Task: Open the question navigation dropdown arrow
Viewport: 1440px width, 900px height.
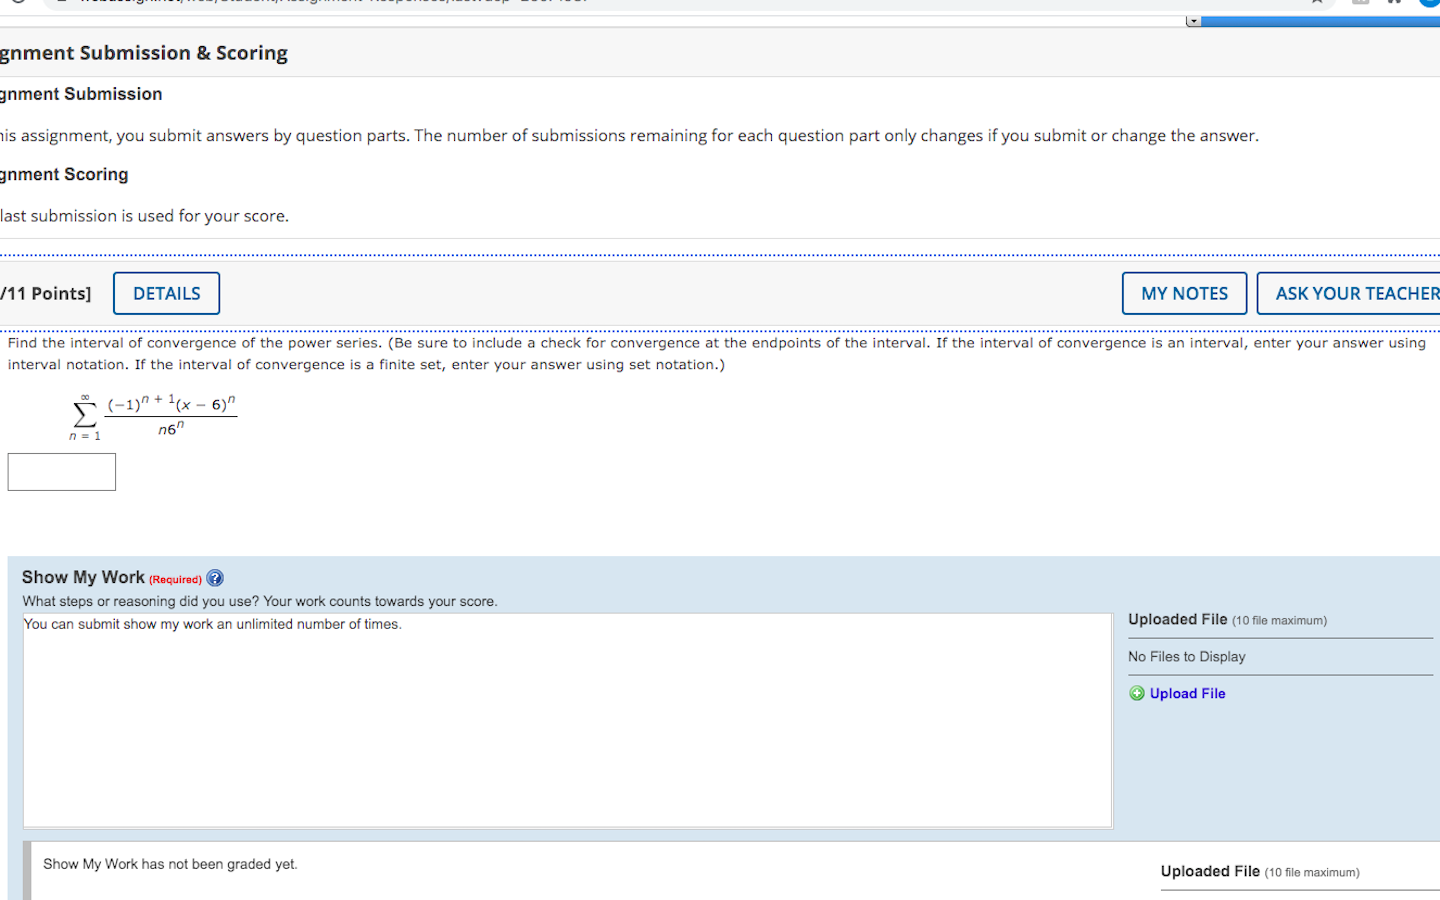Action: click(1194, 20)
